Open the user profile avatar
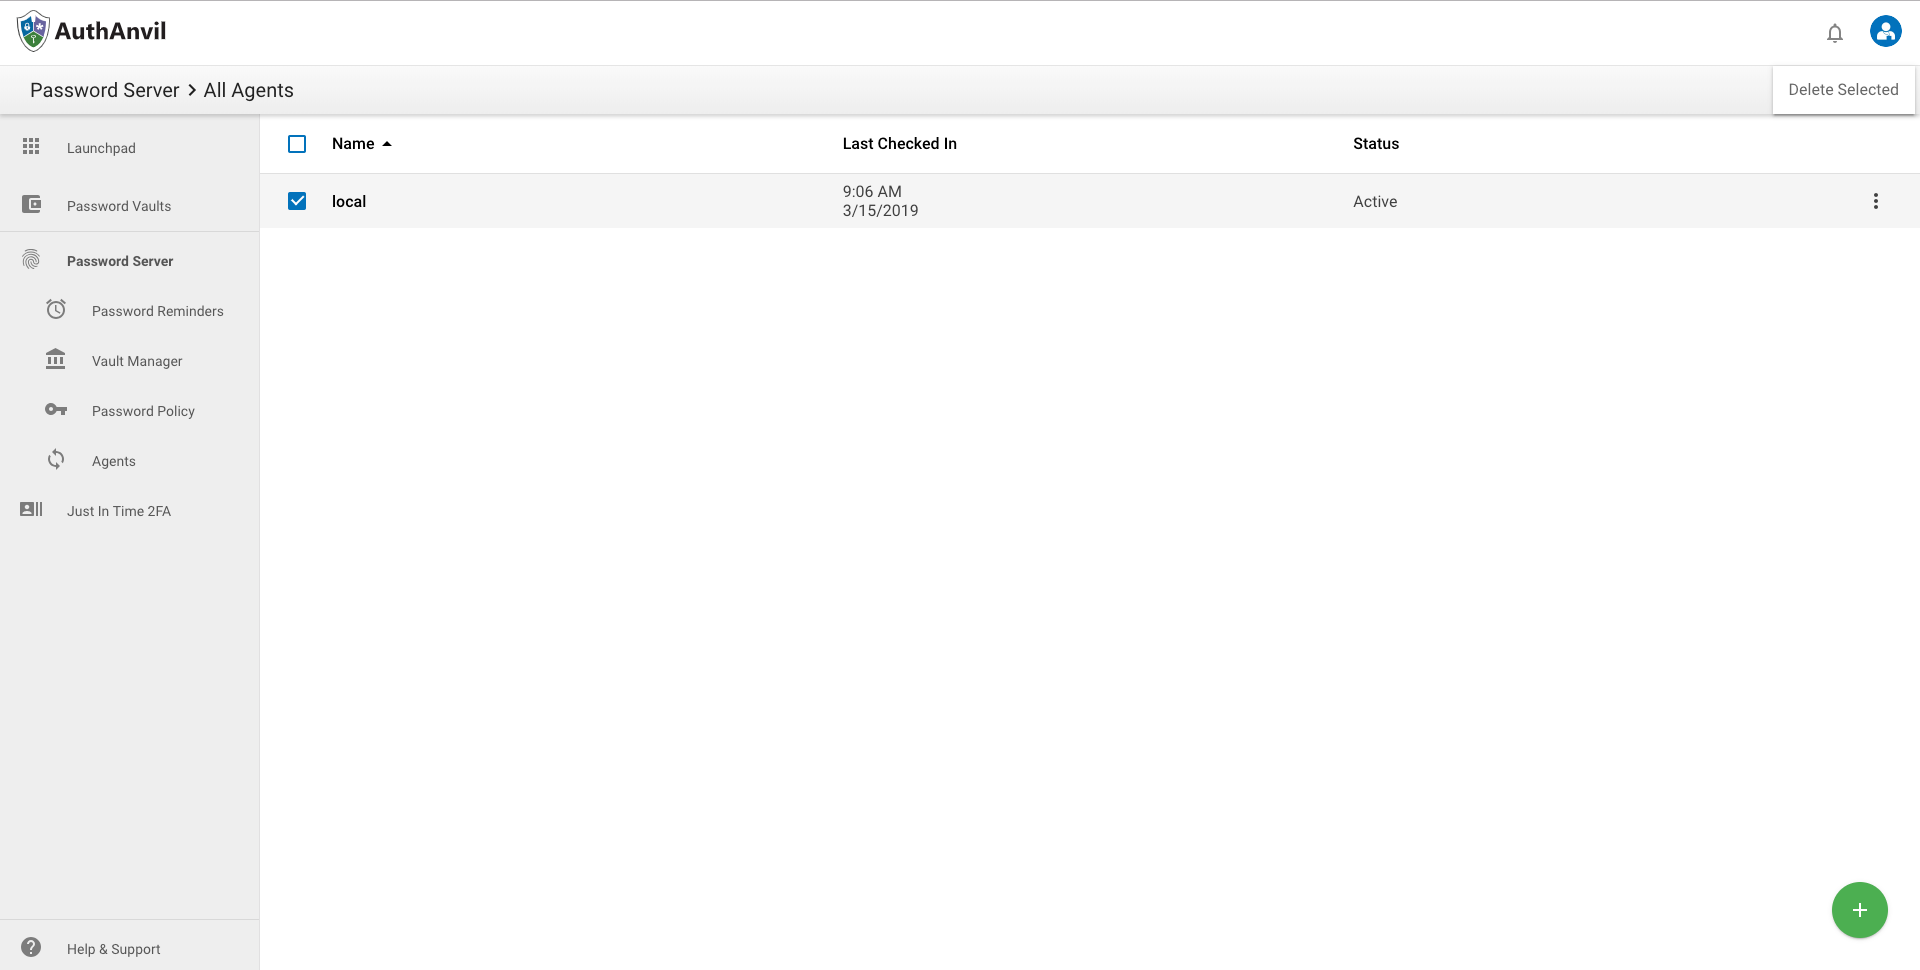 [x=1885, y=31]
